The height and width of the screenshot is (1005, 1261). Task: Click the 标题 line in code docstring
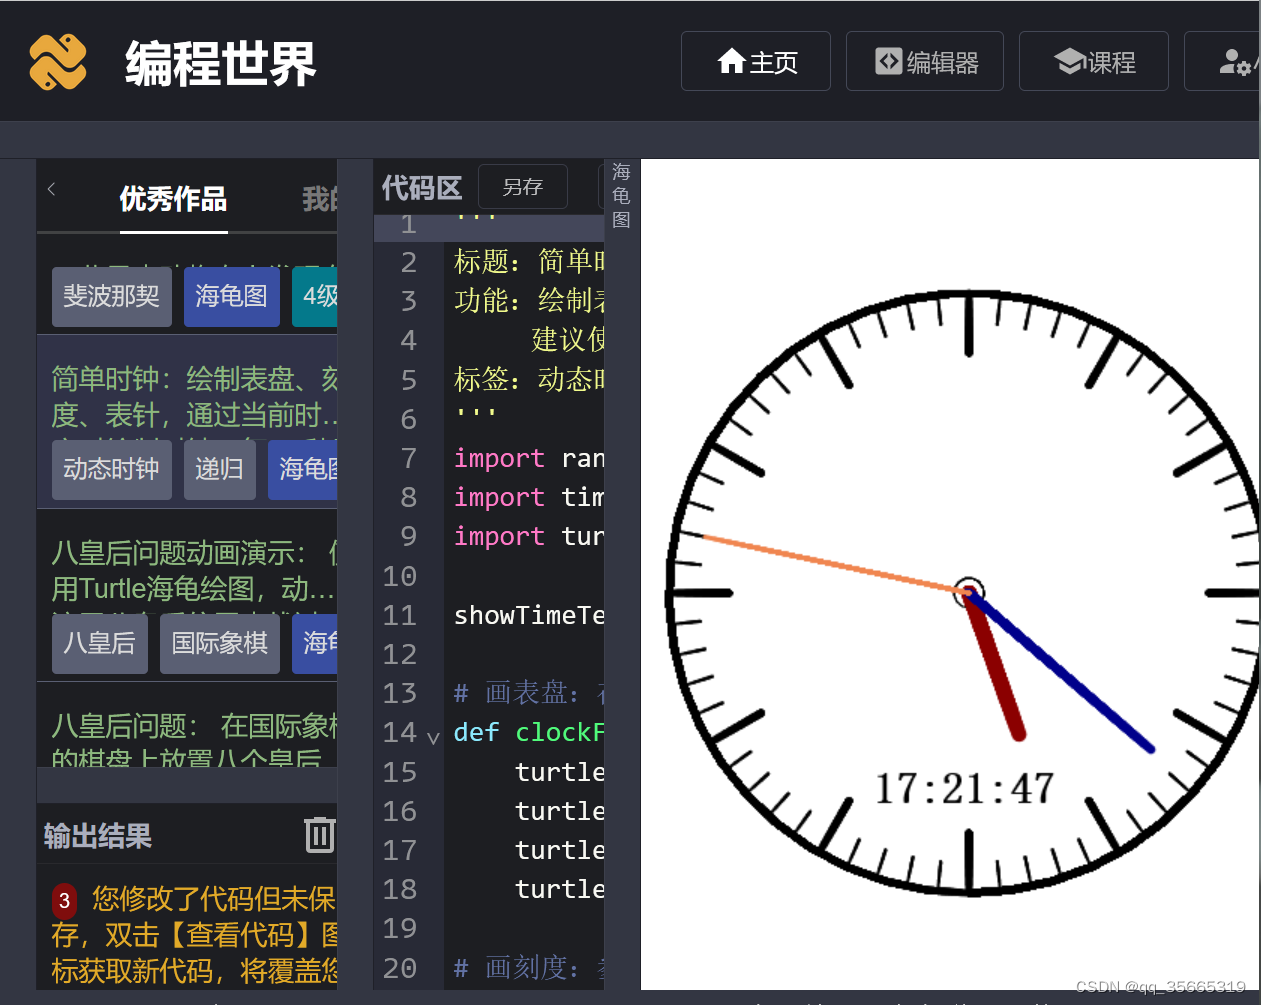[529, 262]
